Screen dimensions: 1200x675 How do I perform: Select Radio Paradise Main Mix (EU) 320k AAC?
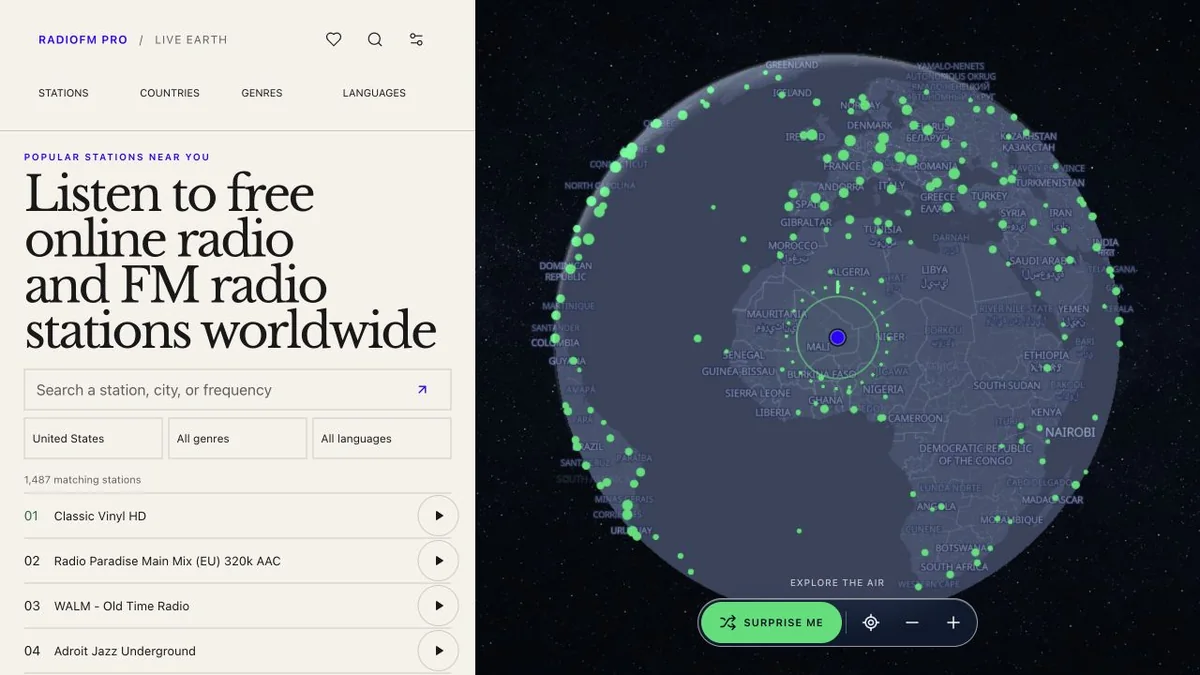[x=167, y=561]
